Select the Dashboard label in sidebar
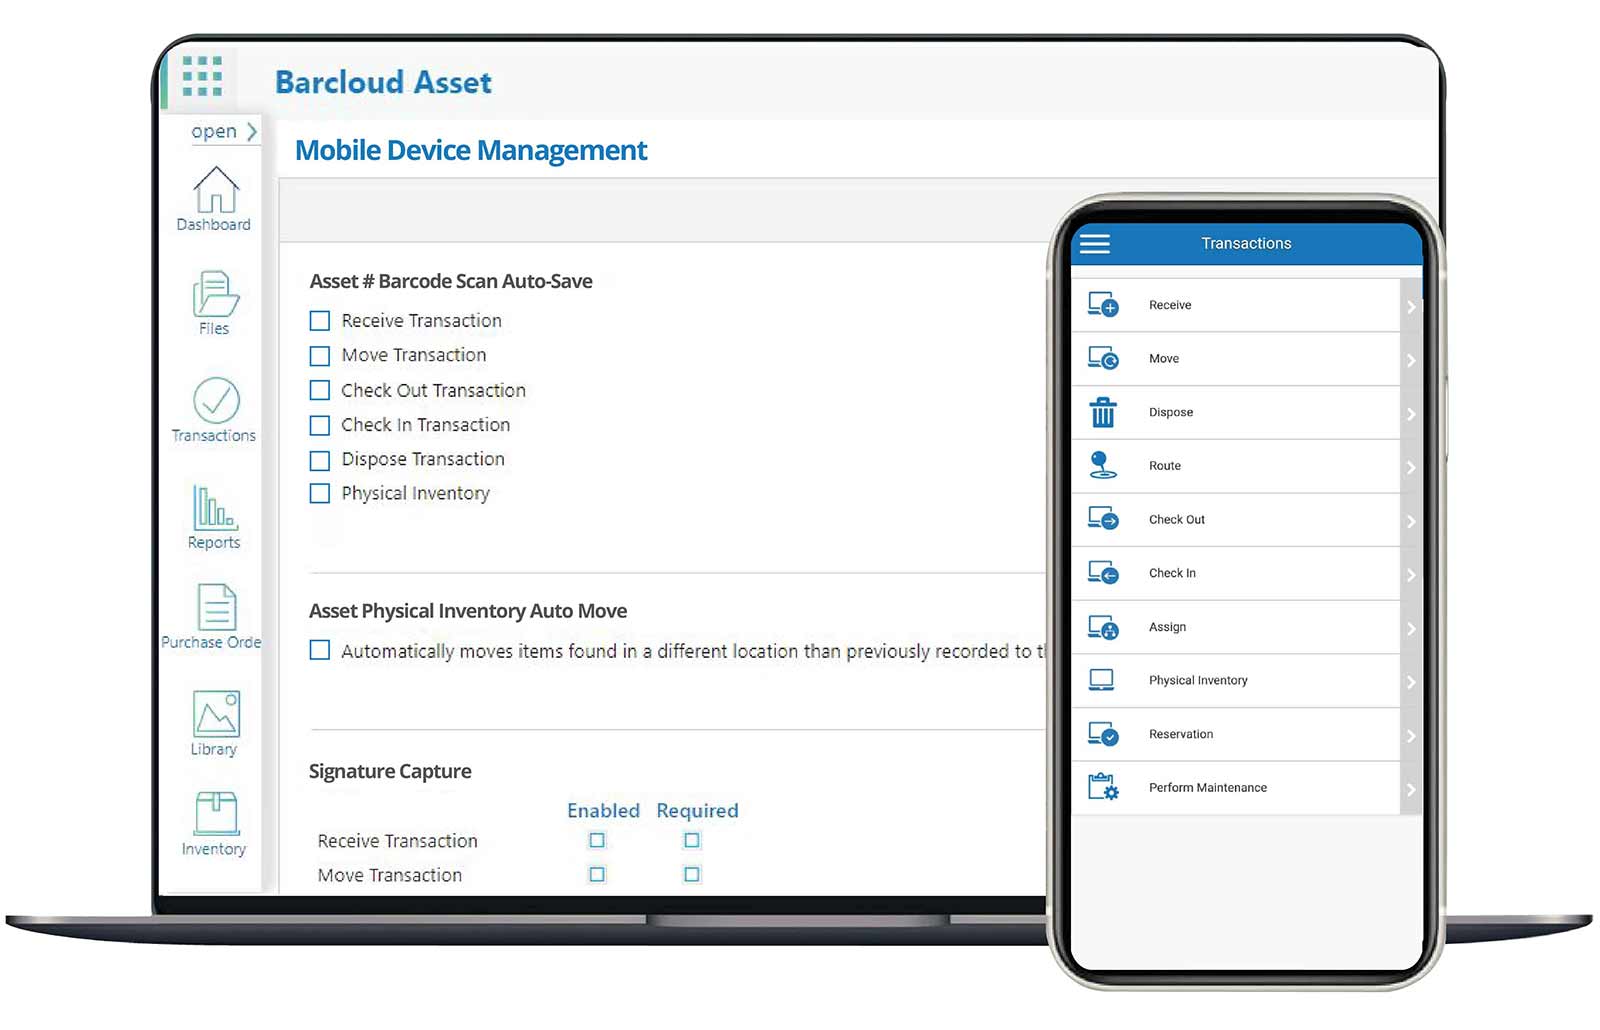The height and width of the screenshot is (1030, 1600). point(214,225)
